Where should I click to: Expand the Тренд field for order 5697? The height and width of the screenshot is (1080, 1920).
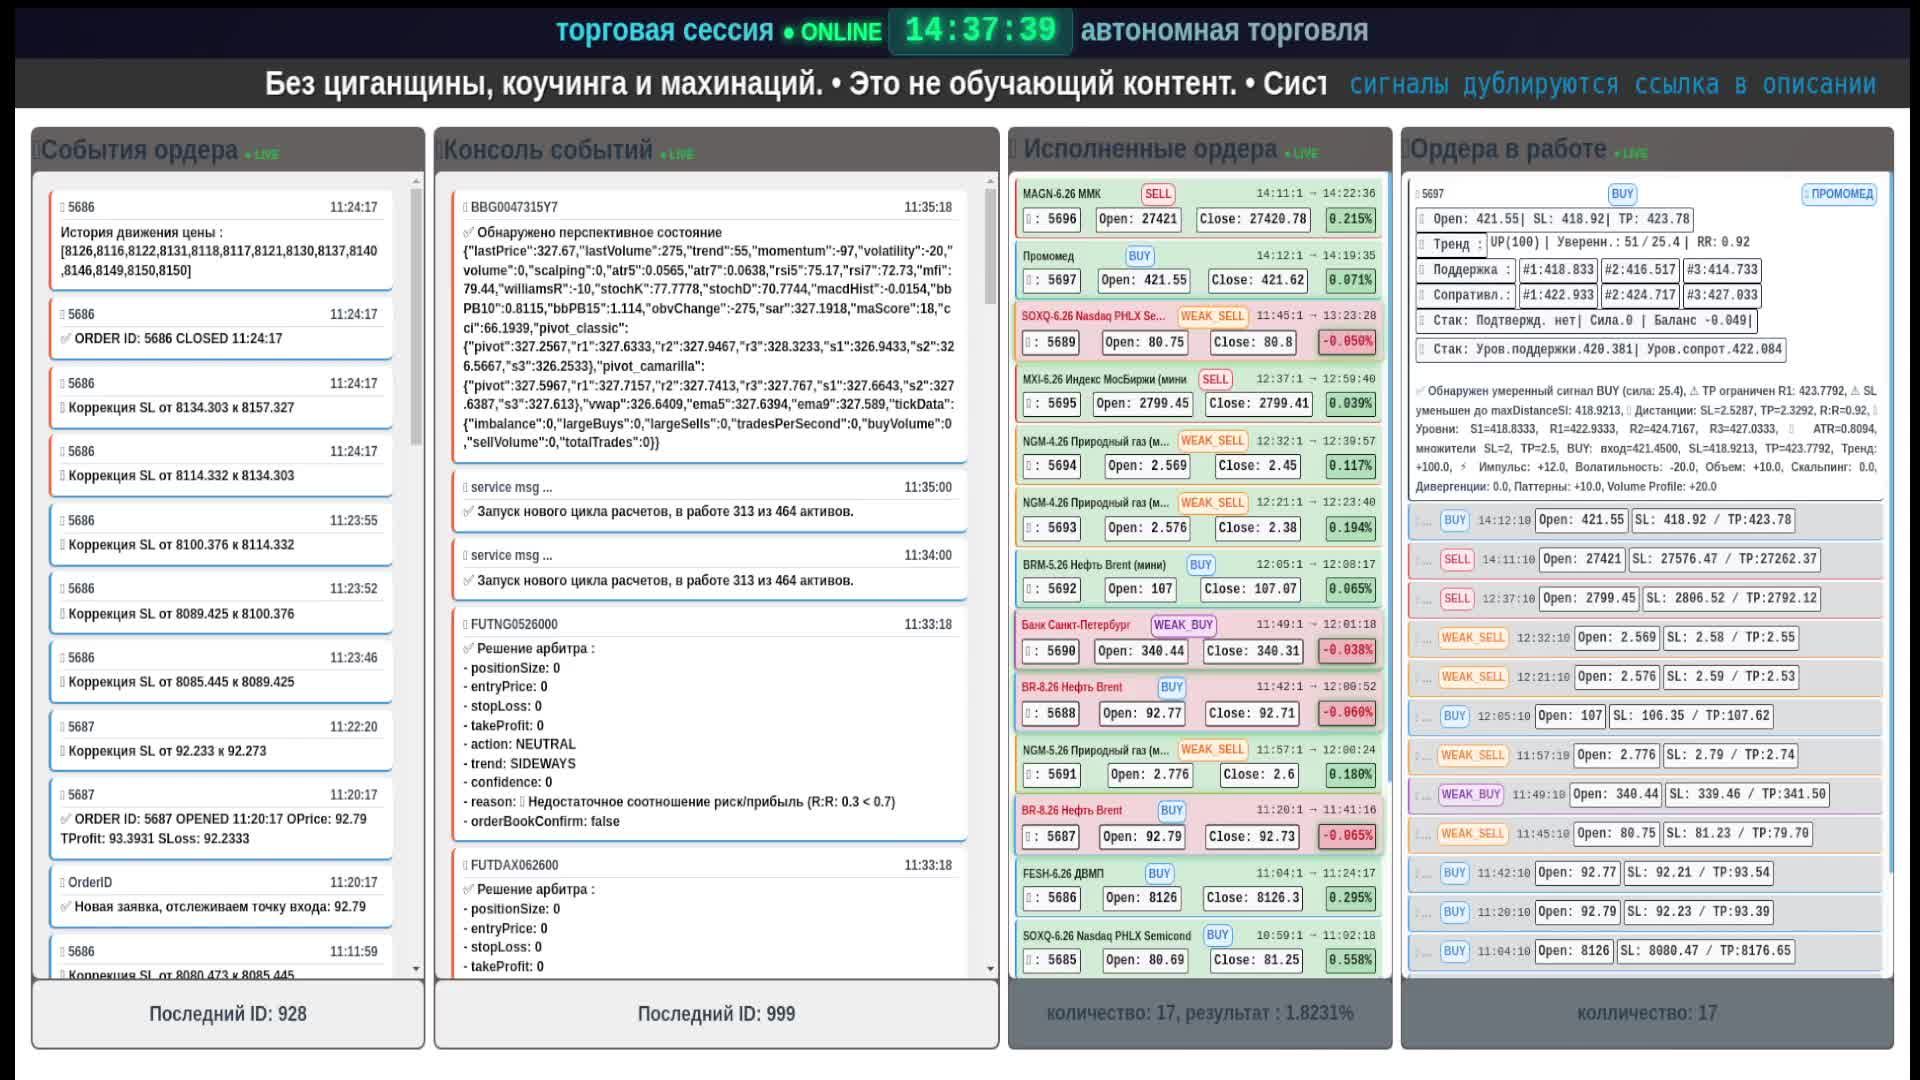click(x=1450, y=243)
